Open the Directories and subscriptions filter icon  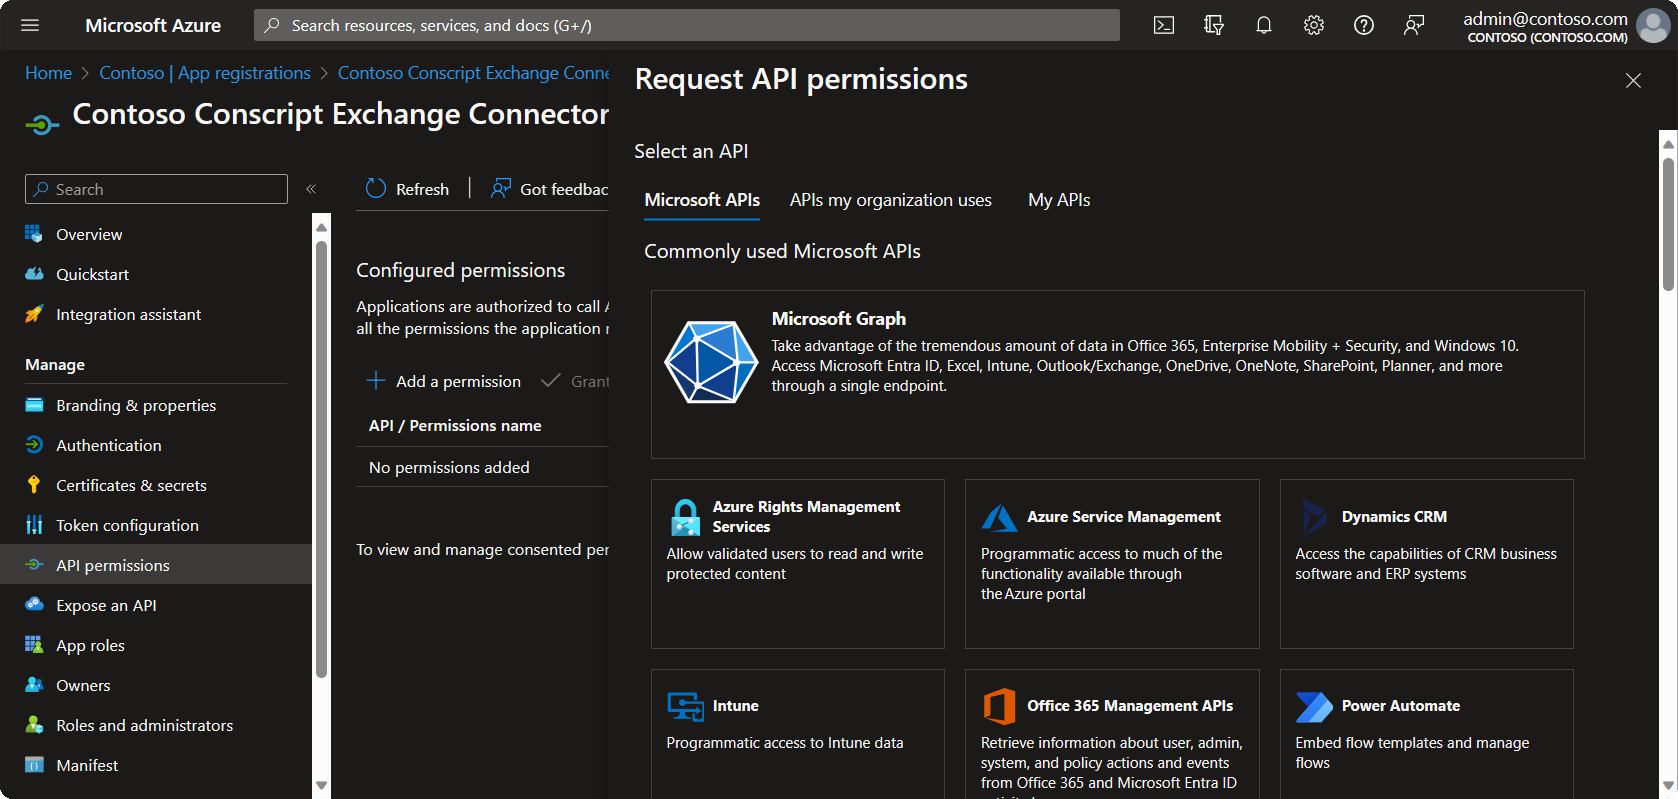pos(1214,25)
